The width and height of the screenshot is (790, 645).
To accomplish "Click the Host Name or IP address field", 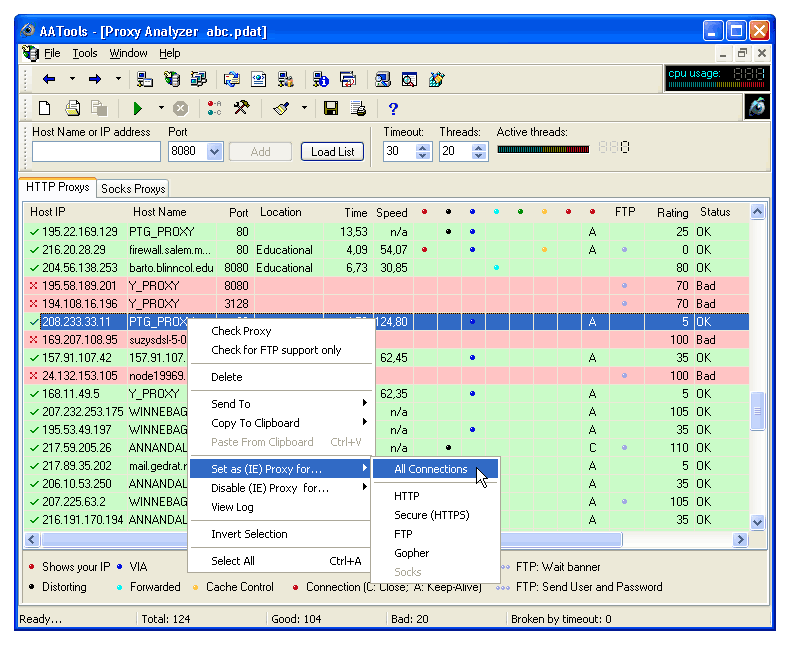I will point(96,152).
